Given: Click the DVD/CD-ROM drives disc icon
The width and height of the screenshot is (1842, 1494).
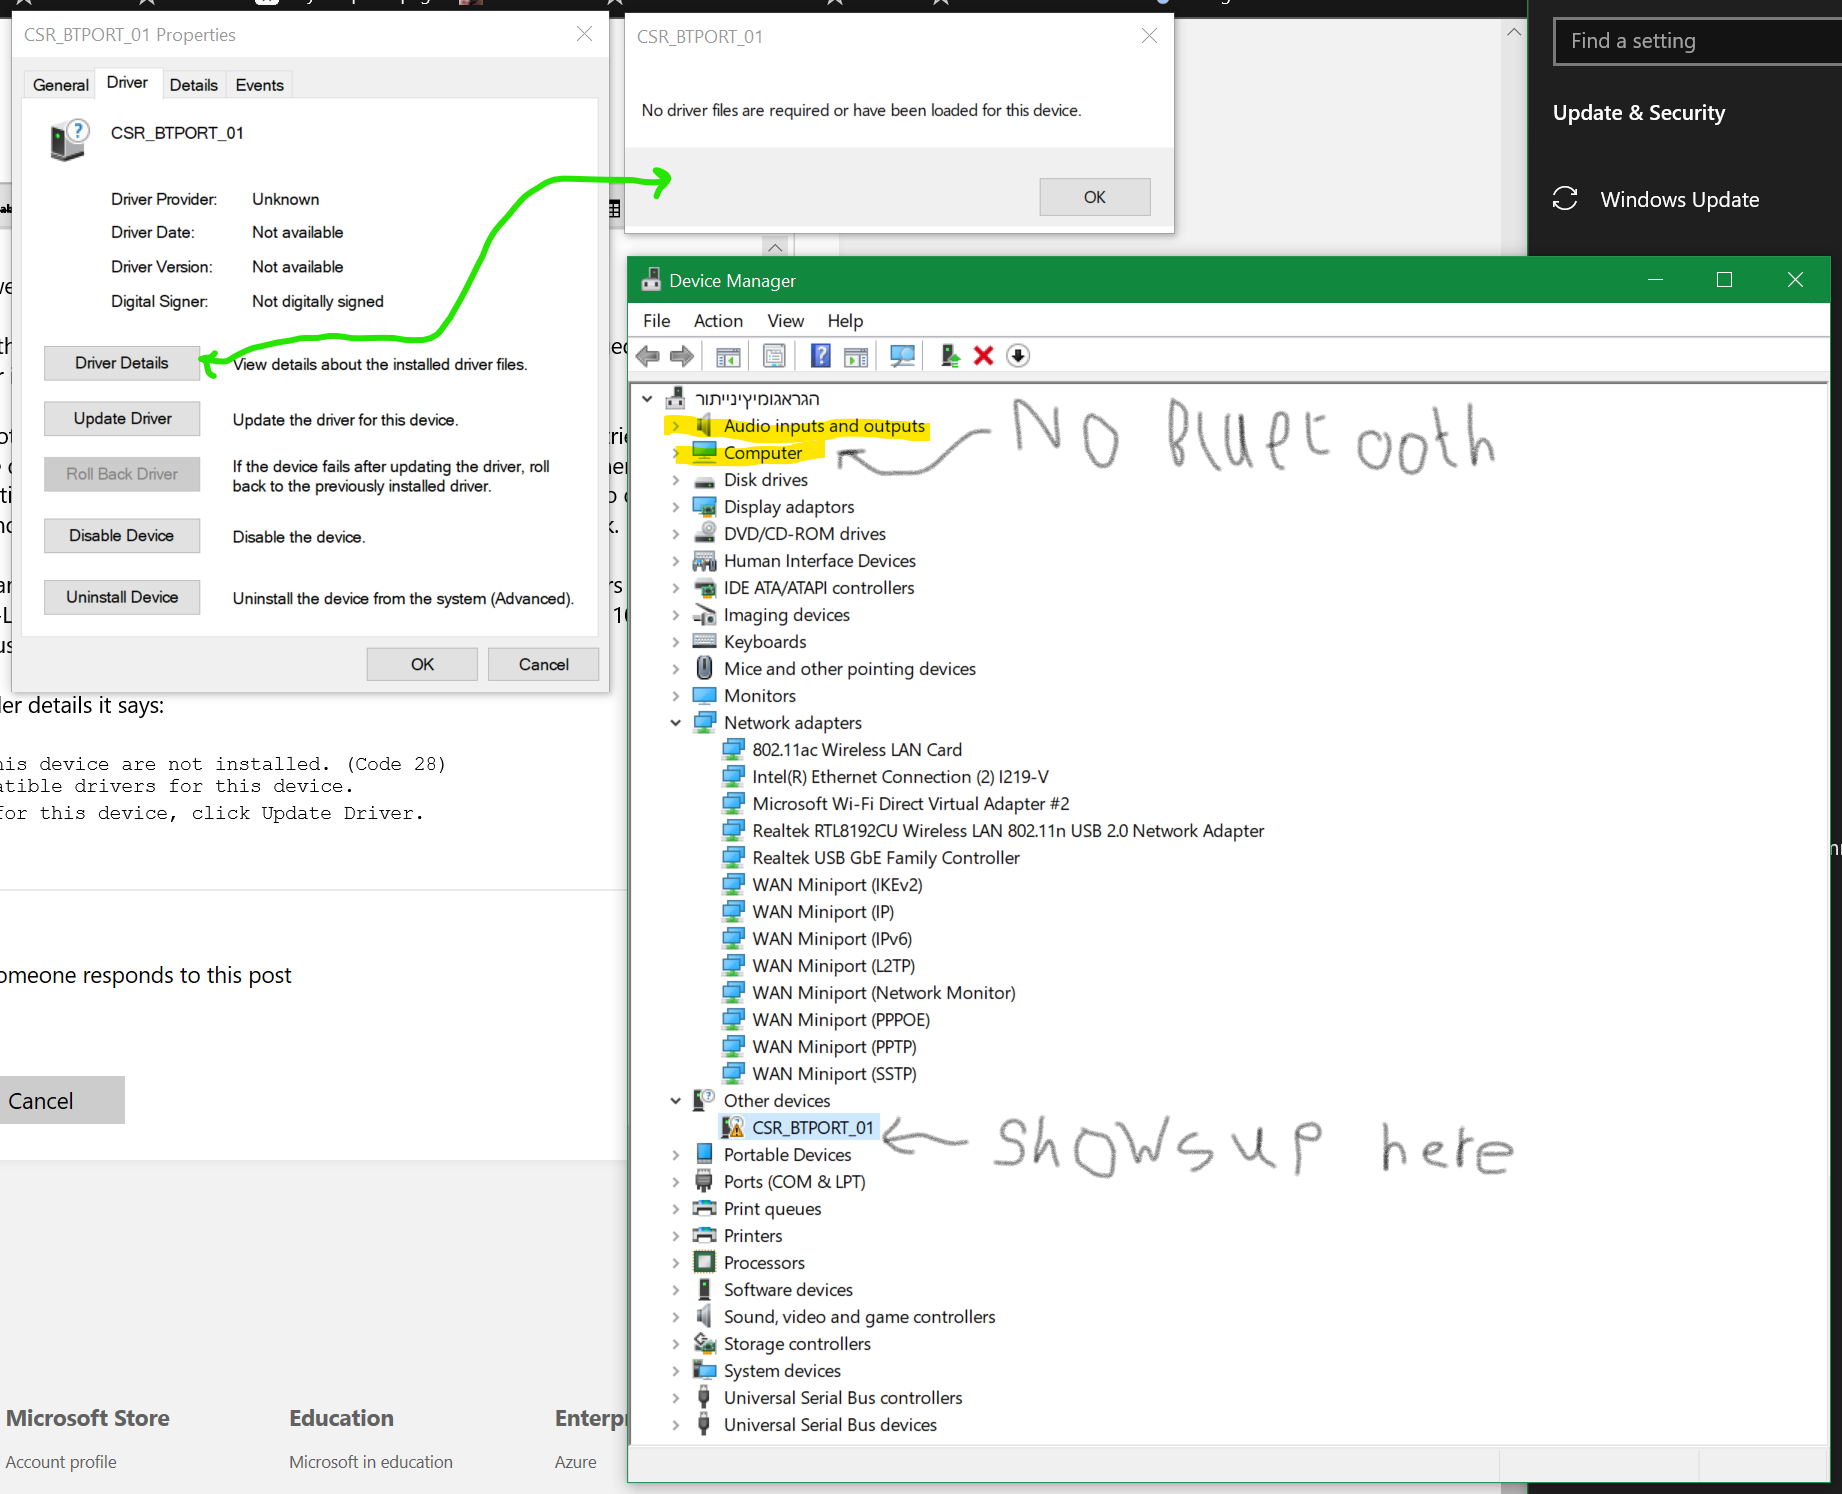Looking at the screenshot, I should [x=705, y=533].
